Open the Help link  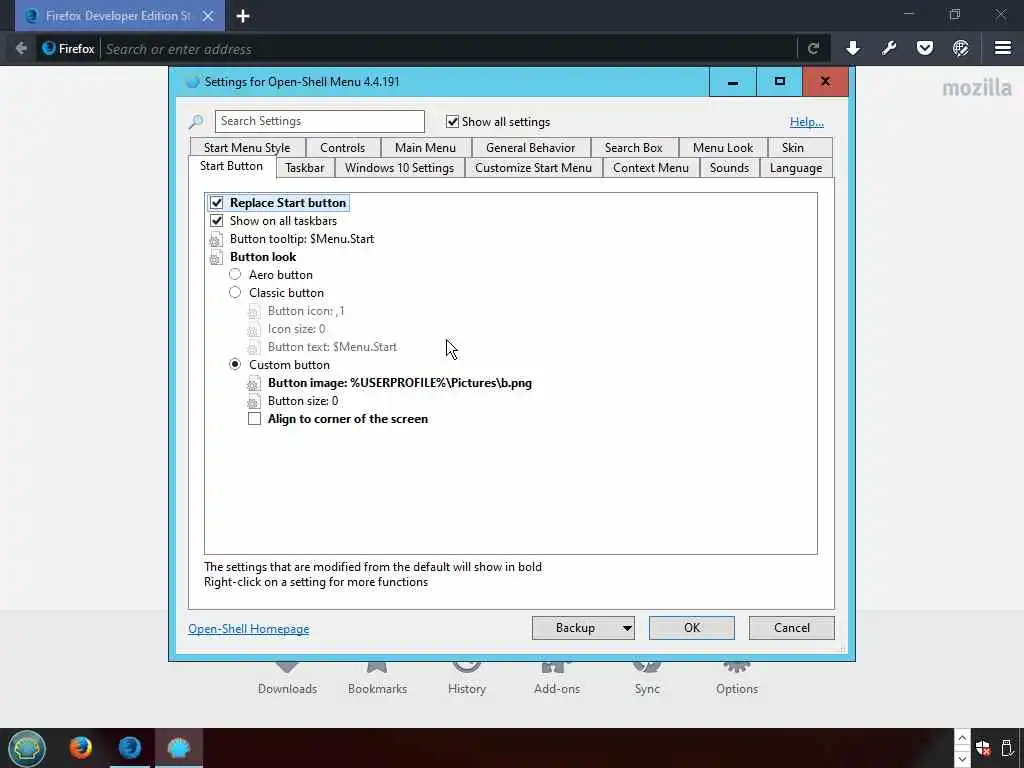pos(807,121)
